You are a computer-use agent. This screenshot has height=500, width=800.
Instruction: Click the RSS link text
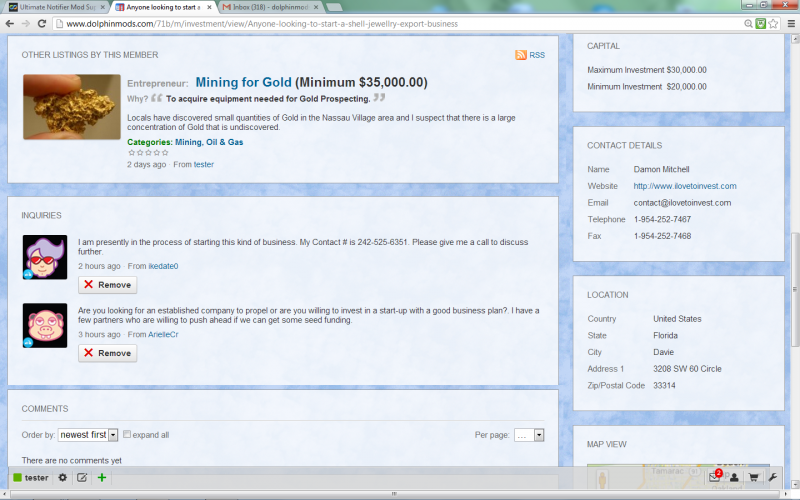click(x=537, y=55)
